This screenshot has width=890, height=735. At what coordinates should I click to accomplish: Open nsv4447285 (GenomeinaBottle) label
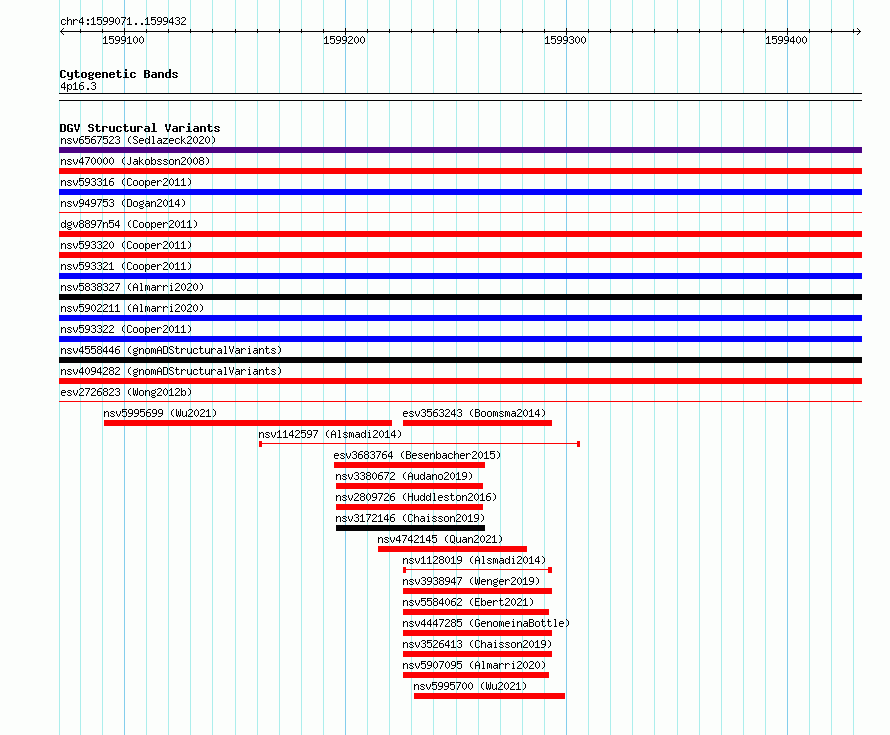point(486,623)
